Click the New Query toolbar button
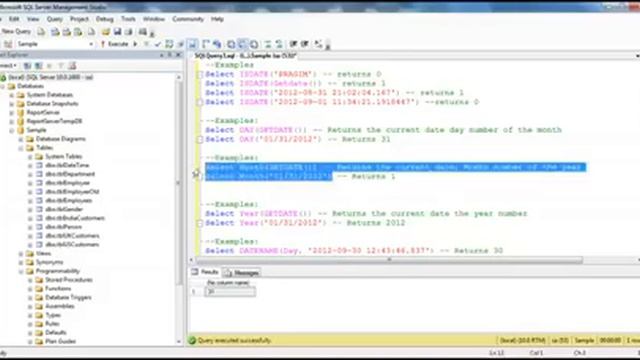The height and width of the screenshot is (360, 640). (x=16, y=31)
